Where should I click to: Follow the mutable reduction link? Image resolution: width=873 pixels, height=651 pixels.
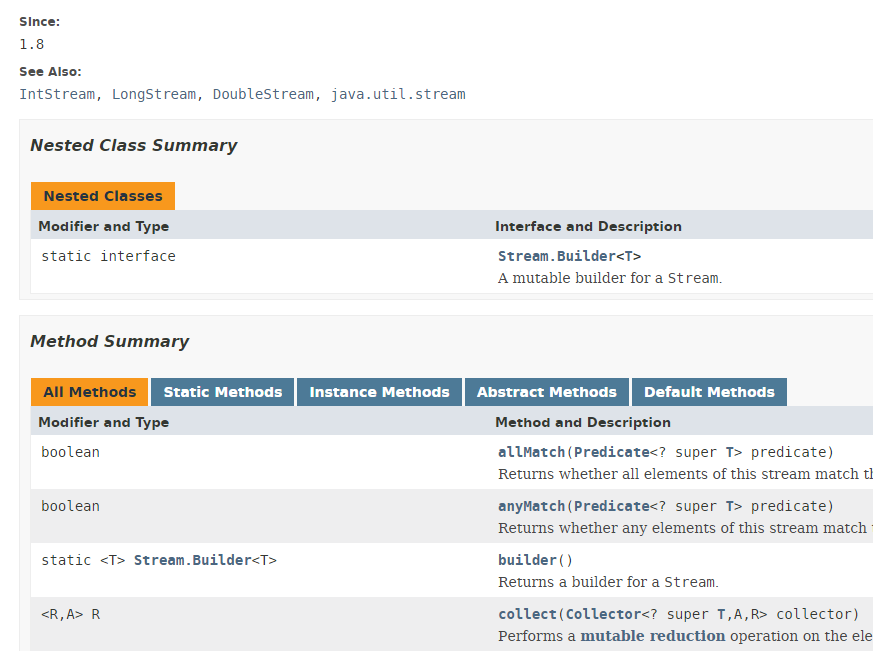[652, 636]
